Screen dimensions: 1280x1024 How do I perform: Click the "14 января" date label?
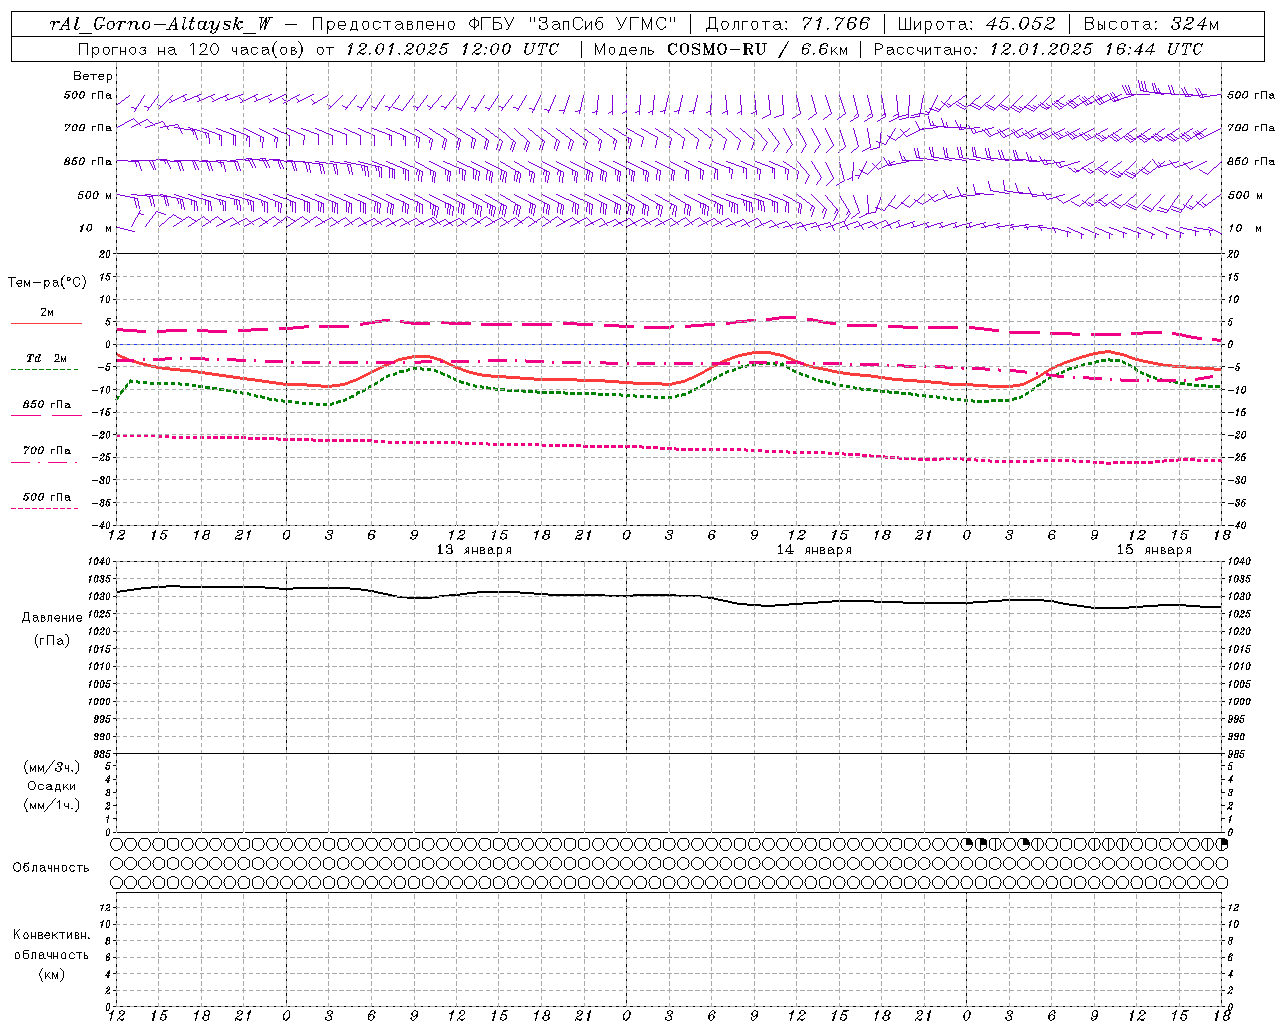point(815,550)
